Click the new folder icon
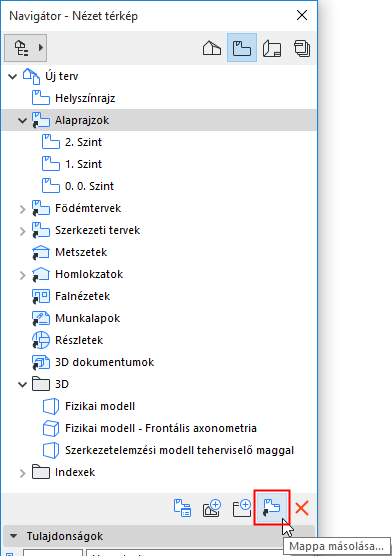Screen dimensions: 392x556 (242, 508)
